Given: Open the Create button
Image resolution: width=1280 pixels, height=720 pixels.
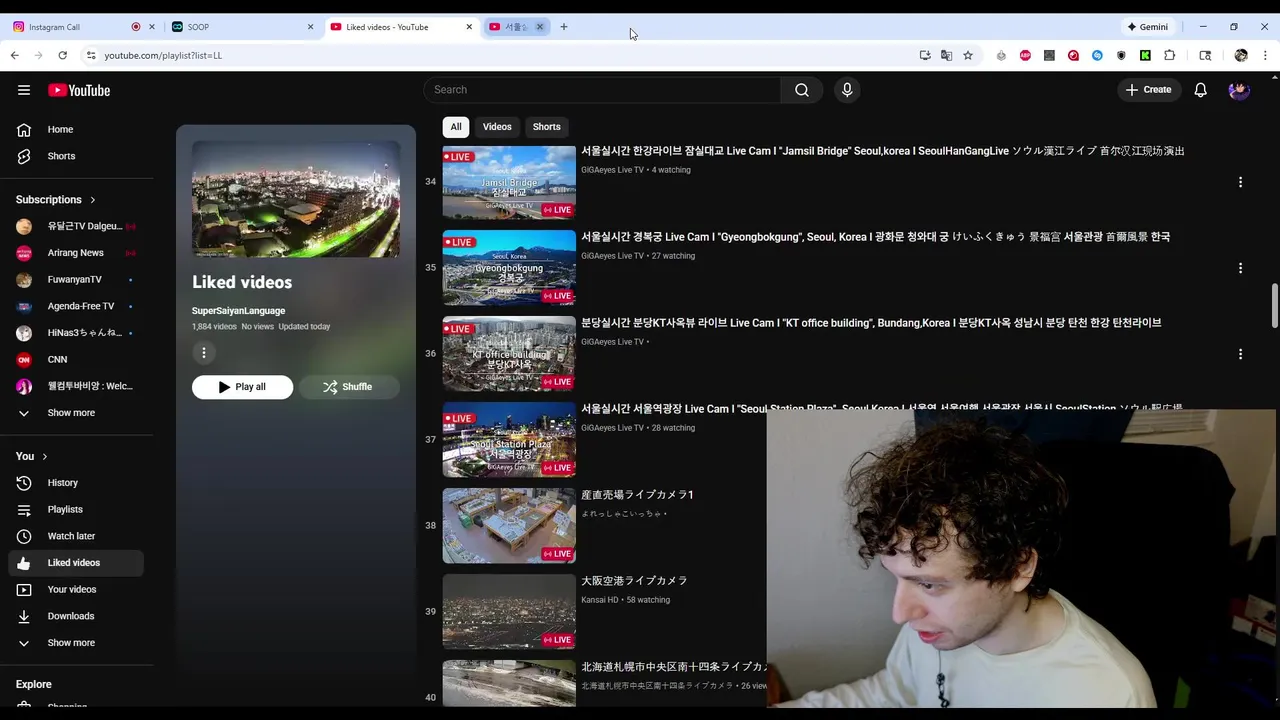Looking at the screenshot, I should (1149, 90).
